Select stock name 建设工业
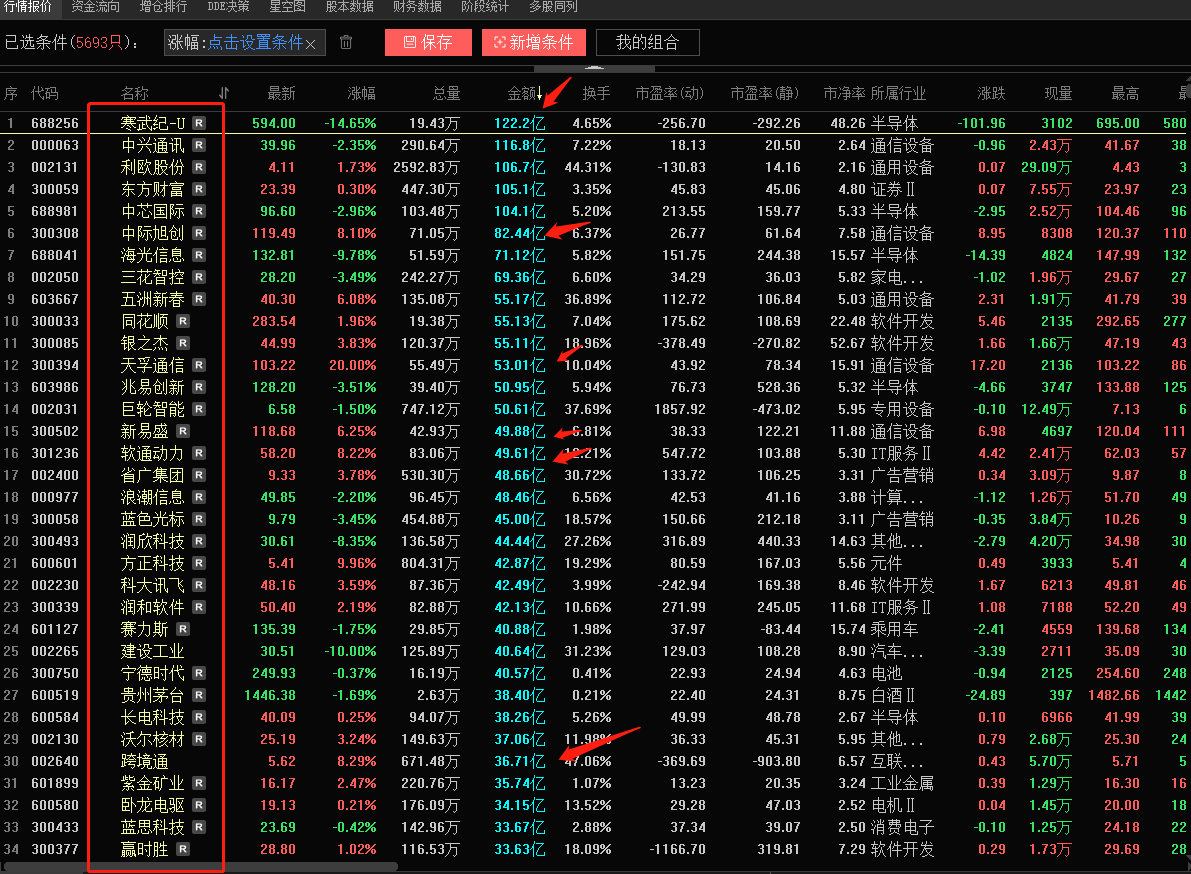1191x874 pixels. point(152,652)
